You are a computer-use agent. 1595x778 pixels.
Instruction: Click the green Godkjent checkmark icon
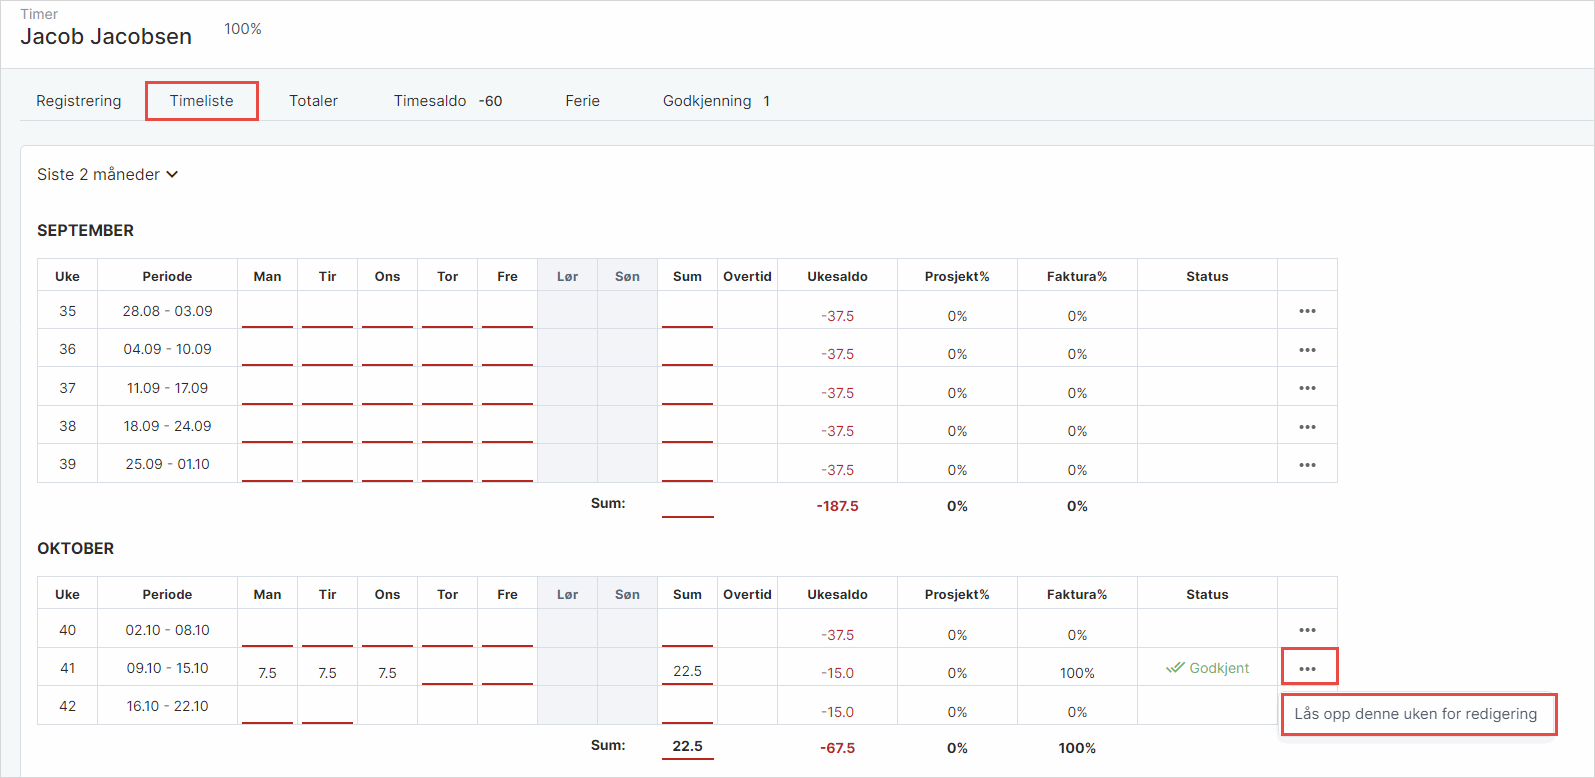tap(1175, 668)
